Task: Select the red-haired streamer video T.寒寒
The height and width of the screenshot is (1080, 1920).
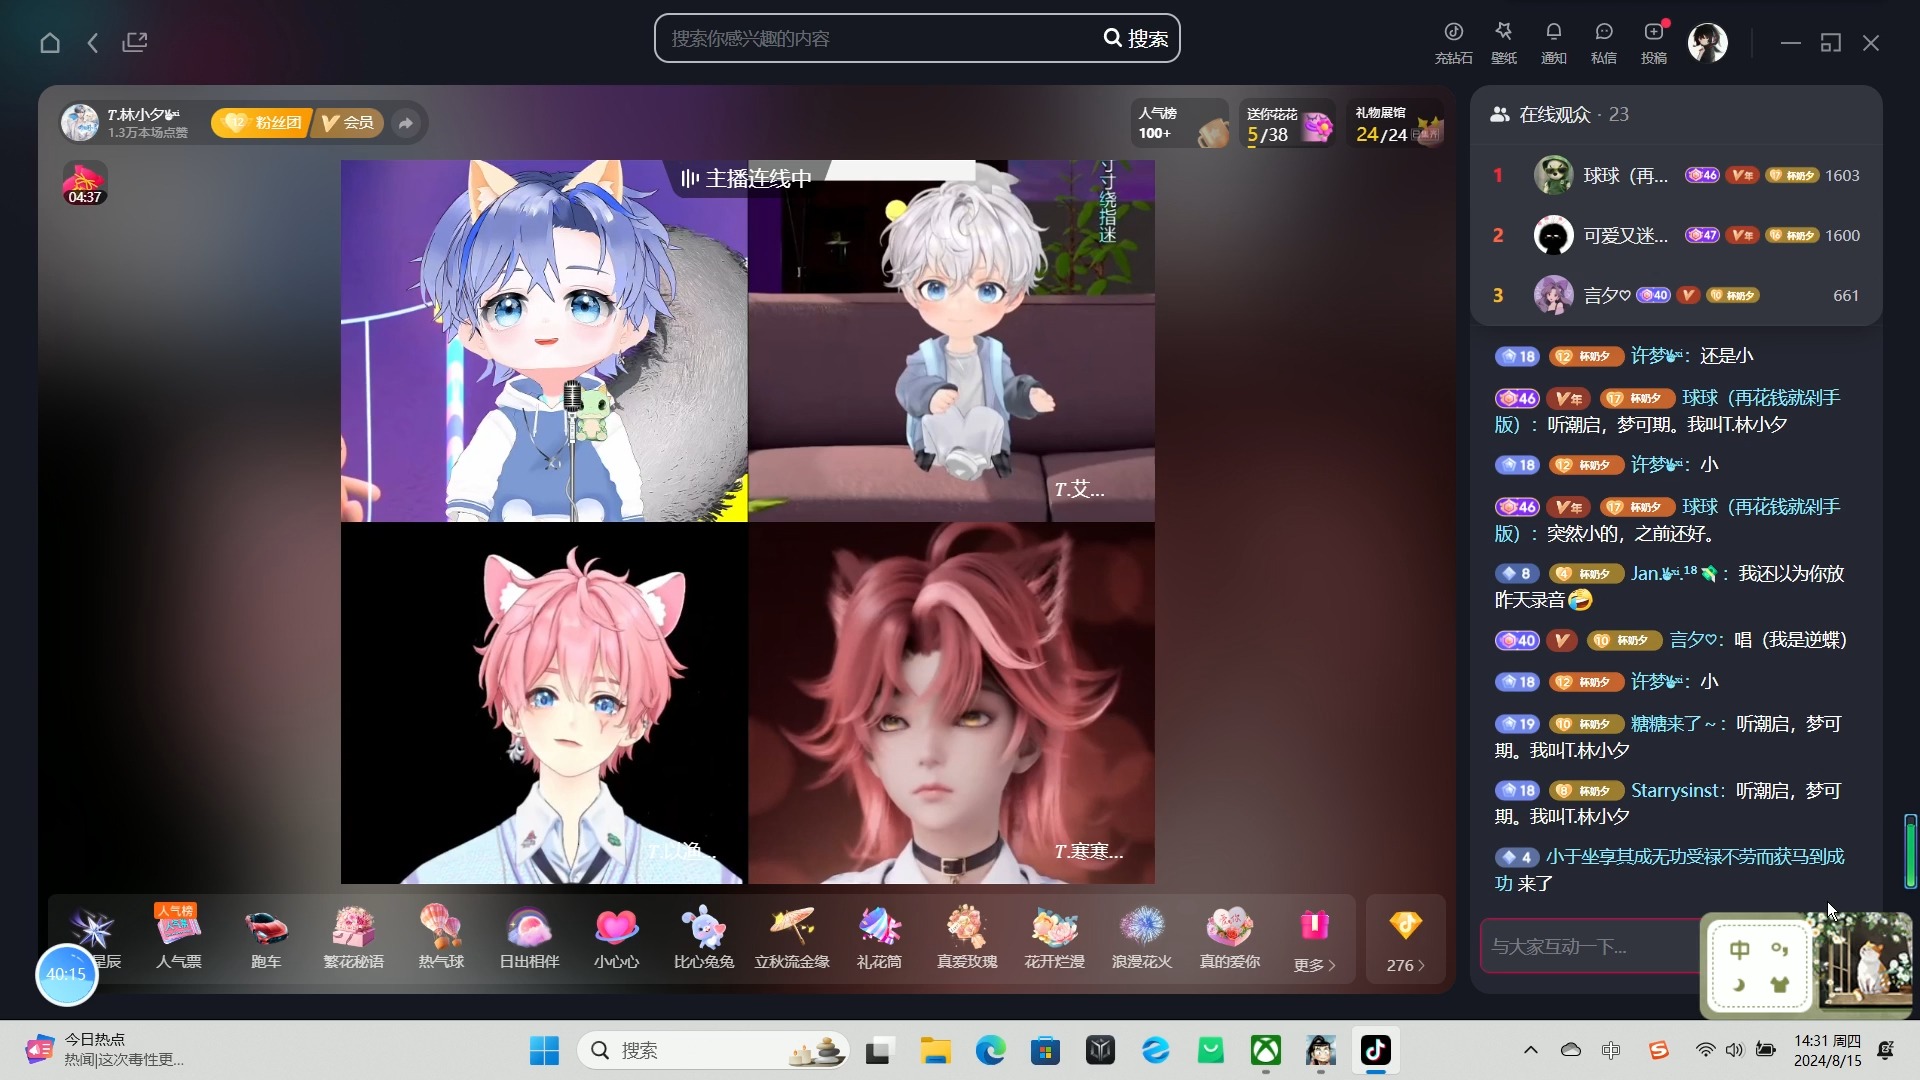Action: pos(951,703)
